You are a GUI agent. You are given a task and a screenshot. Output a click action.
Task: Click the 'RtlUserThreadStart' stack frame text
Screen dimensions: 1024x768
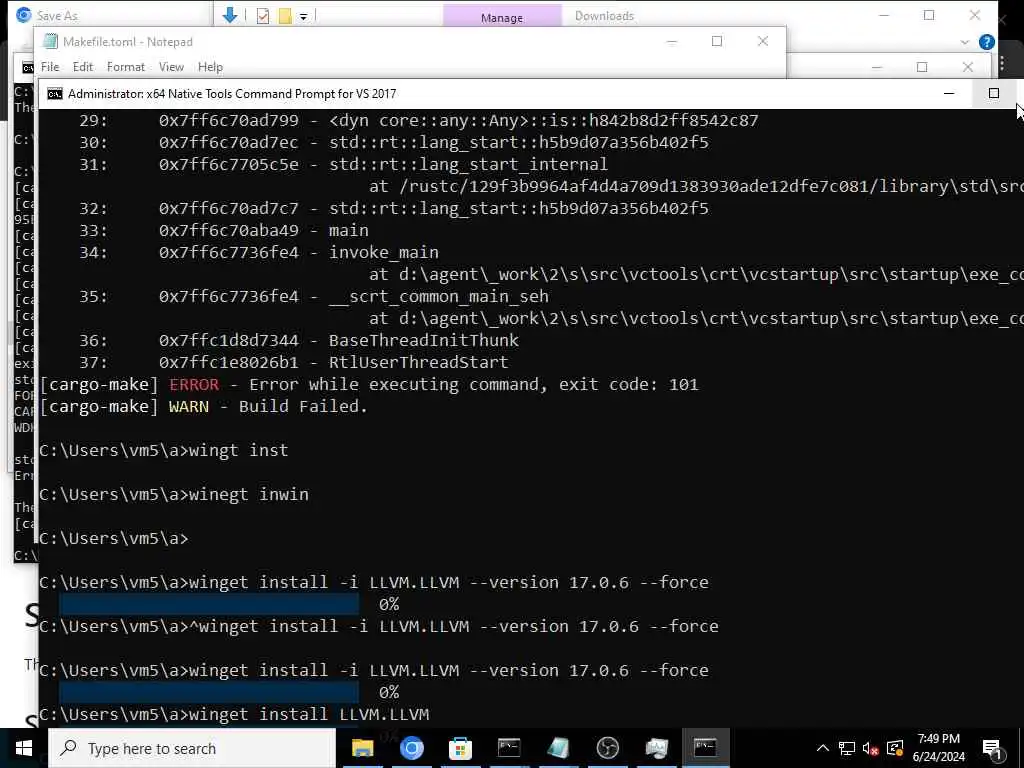point(418,362)
